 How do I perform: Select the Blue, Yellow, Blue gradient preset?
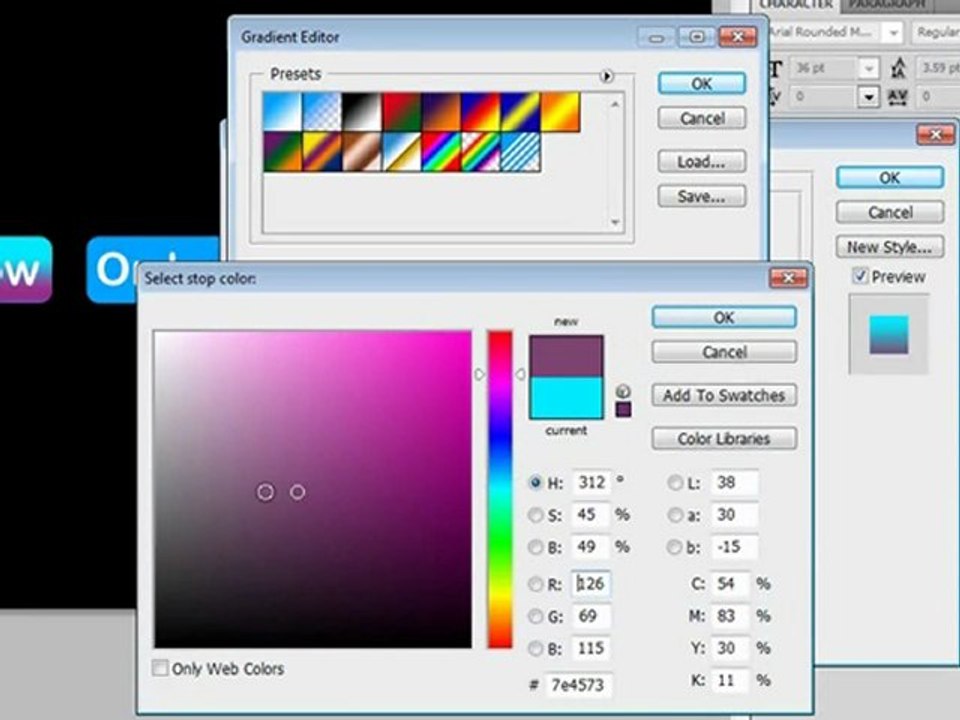pyautogui.click(x=521, y=111)
